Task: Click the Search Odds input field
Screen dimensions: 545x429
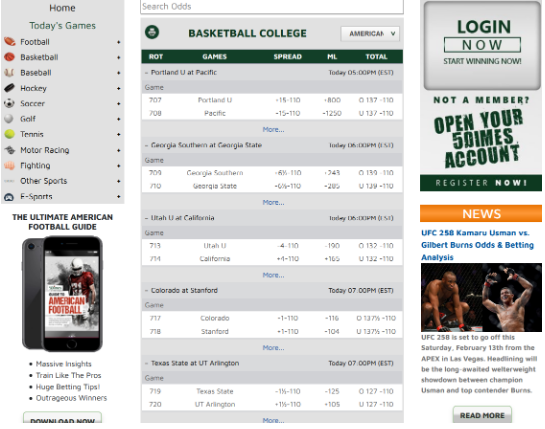Action: pos(272,7)
